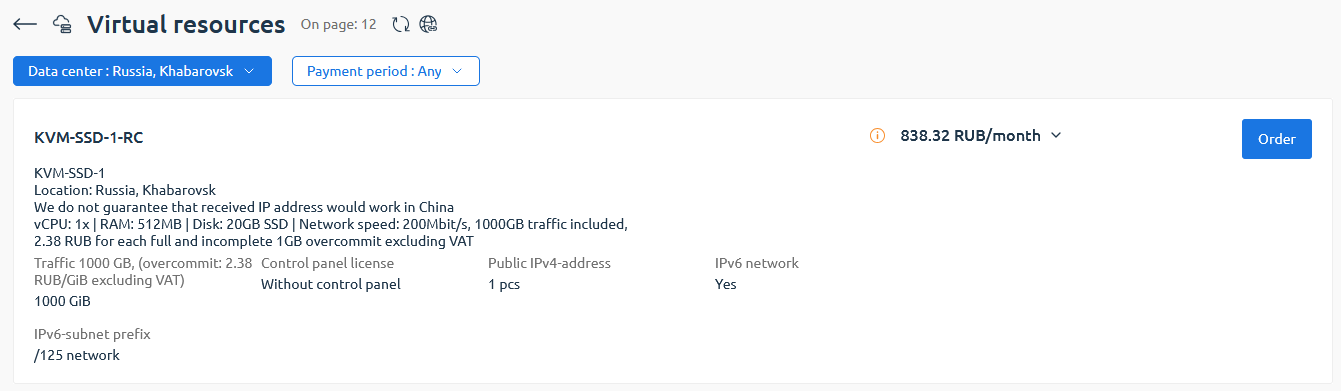Image resolution: width=1341 pixels, height=391 pixels.
Task: Click the 838.32 RUB/month price text
Action: pos(970,136)
